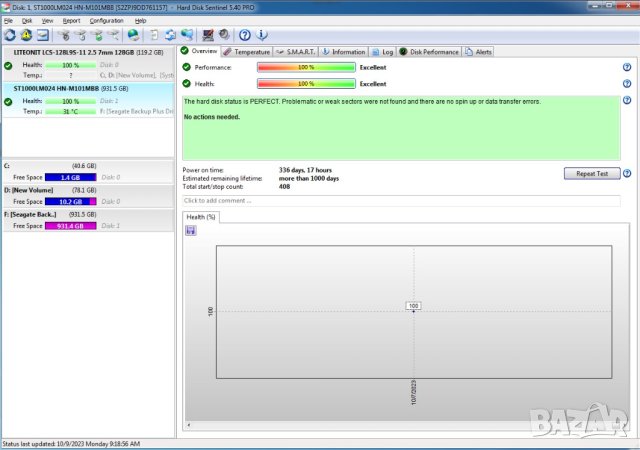The image size is (640, 450).
Task: Select the Alerts tab
Action: pos(478,51)
